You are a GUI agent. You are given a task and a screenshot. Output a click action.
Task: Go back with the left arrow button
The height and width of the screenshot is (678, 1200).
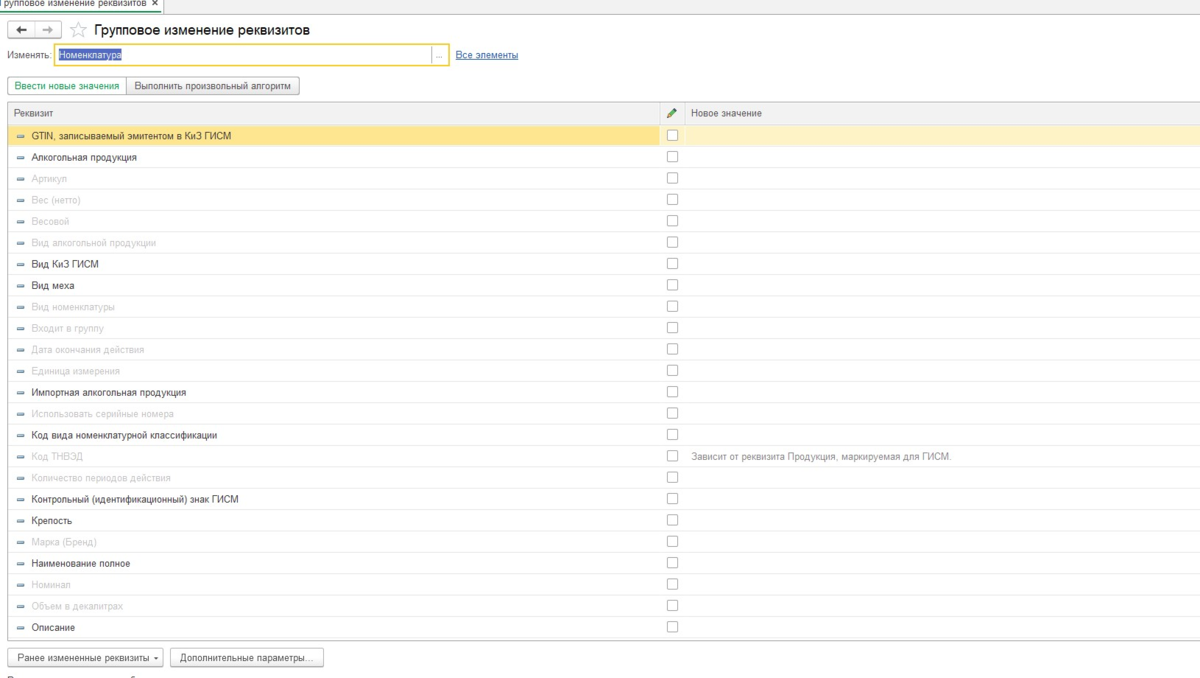pos(21,30)
